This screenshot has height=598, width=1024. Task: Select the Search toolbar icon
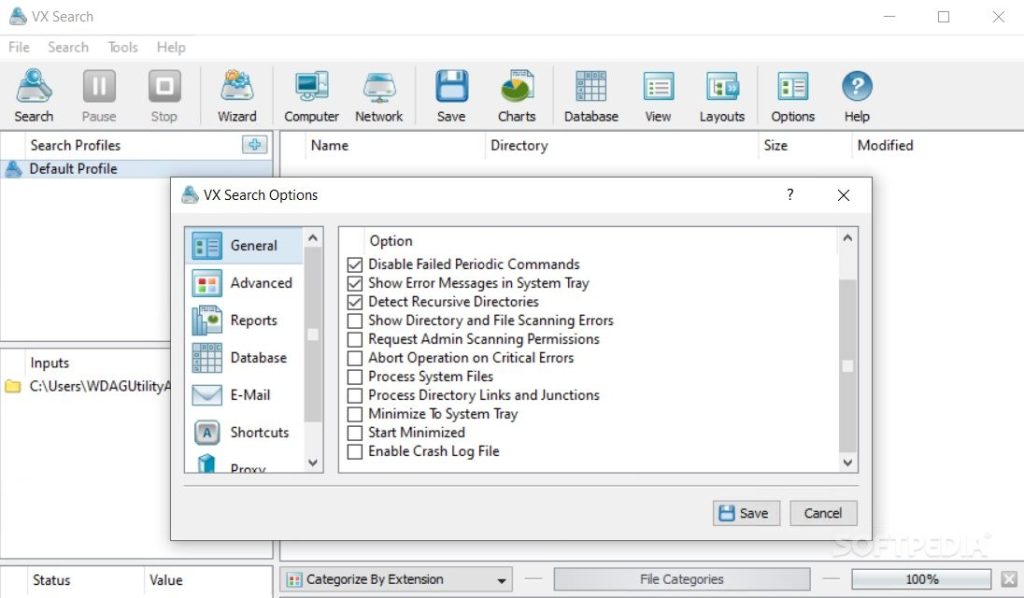point(33,93)
